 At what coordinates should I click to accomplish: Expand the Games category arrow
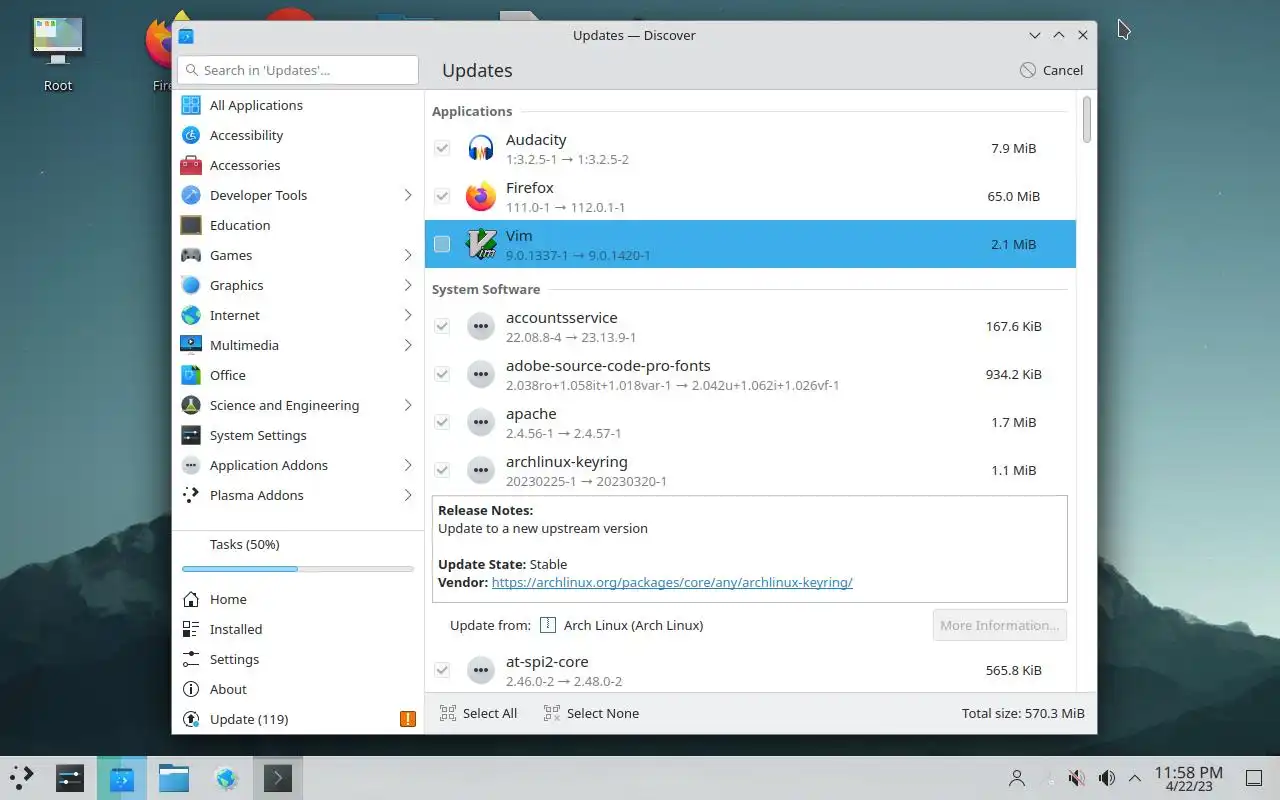point(408,255)
